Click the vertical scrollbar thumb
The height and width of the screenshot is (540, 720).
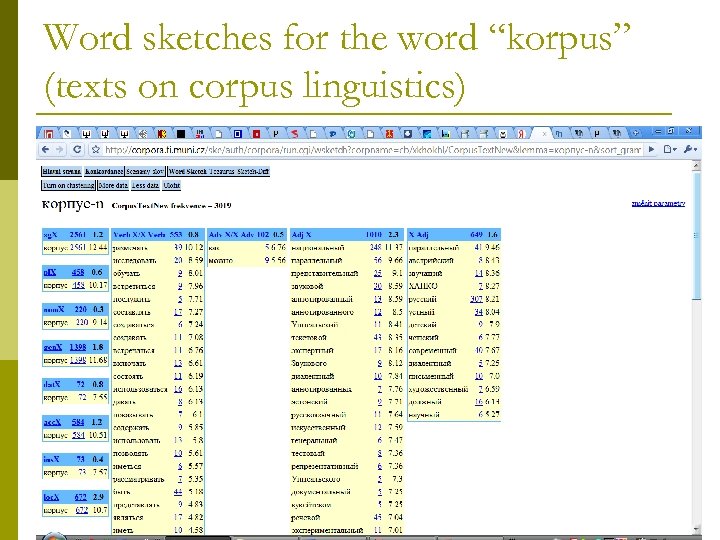(697, 236)
